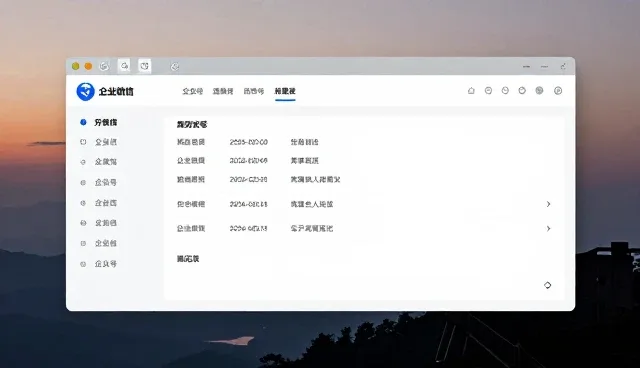Screen dimensions: 640x368
Task: Open the fourth item in the left sidebar
Action: coord(99,182)
